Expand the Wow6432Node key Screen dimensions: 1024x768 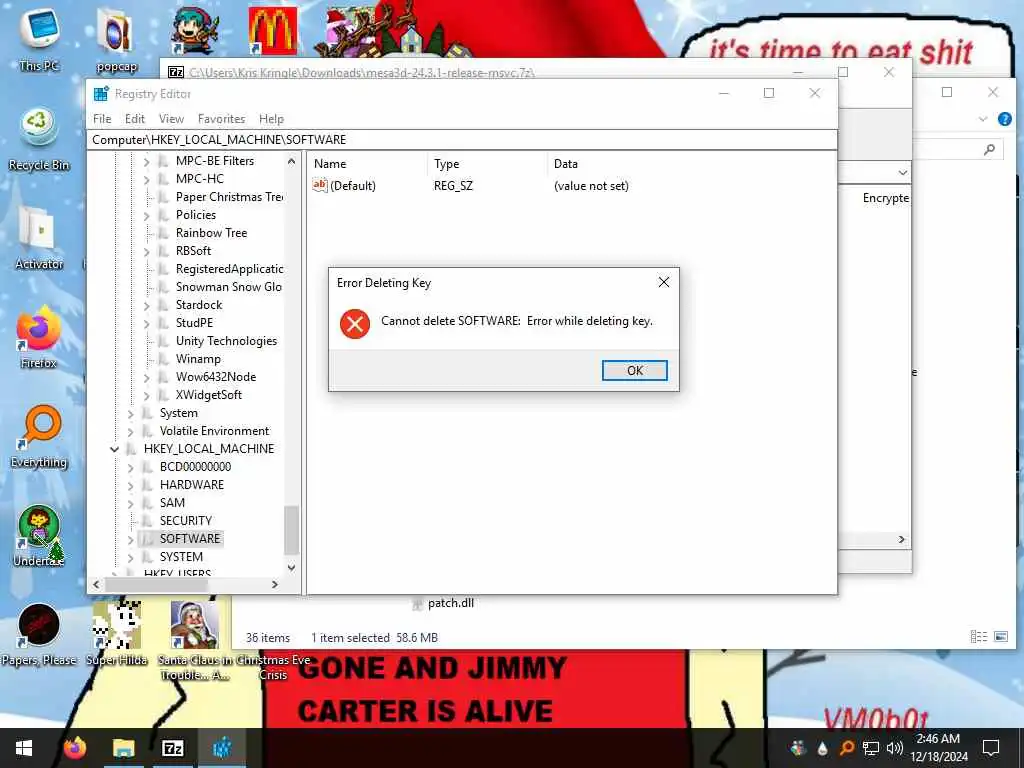click(x=146, y=377)
